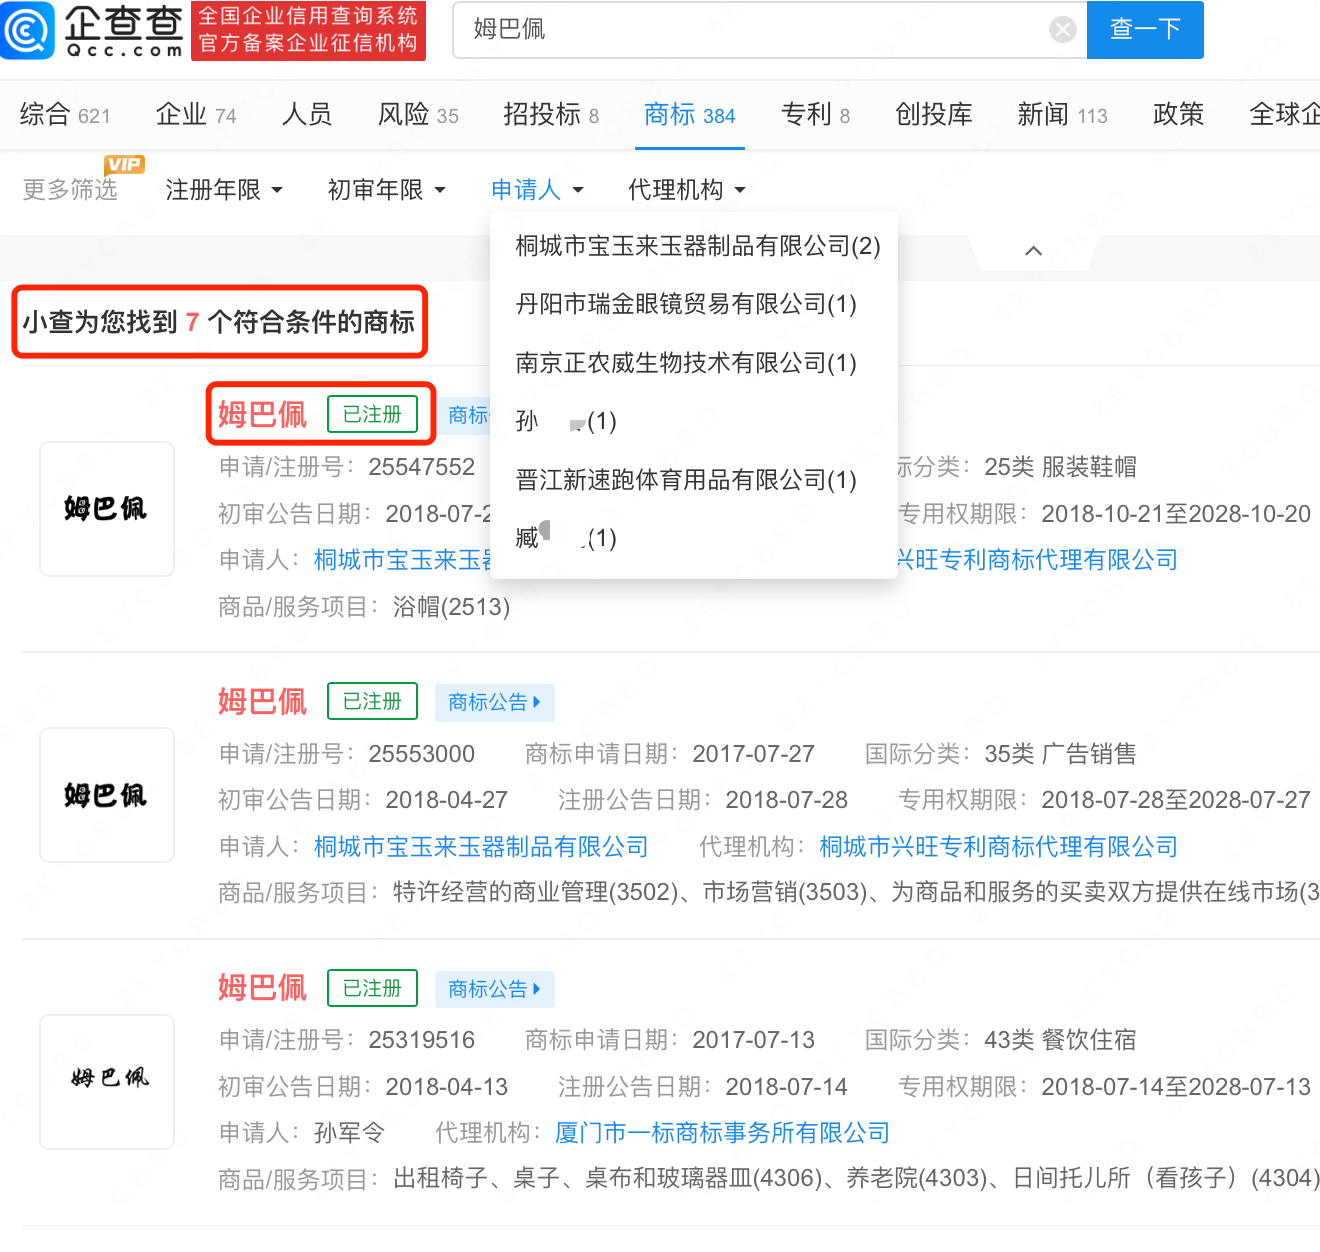Switch to the 综合 621 tab
Image resolution: width=1320 pixels, height=1252 pixels.
coord(65,115)
